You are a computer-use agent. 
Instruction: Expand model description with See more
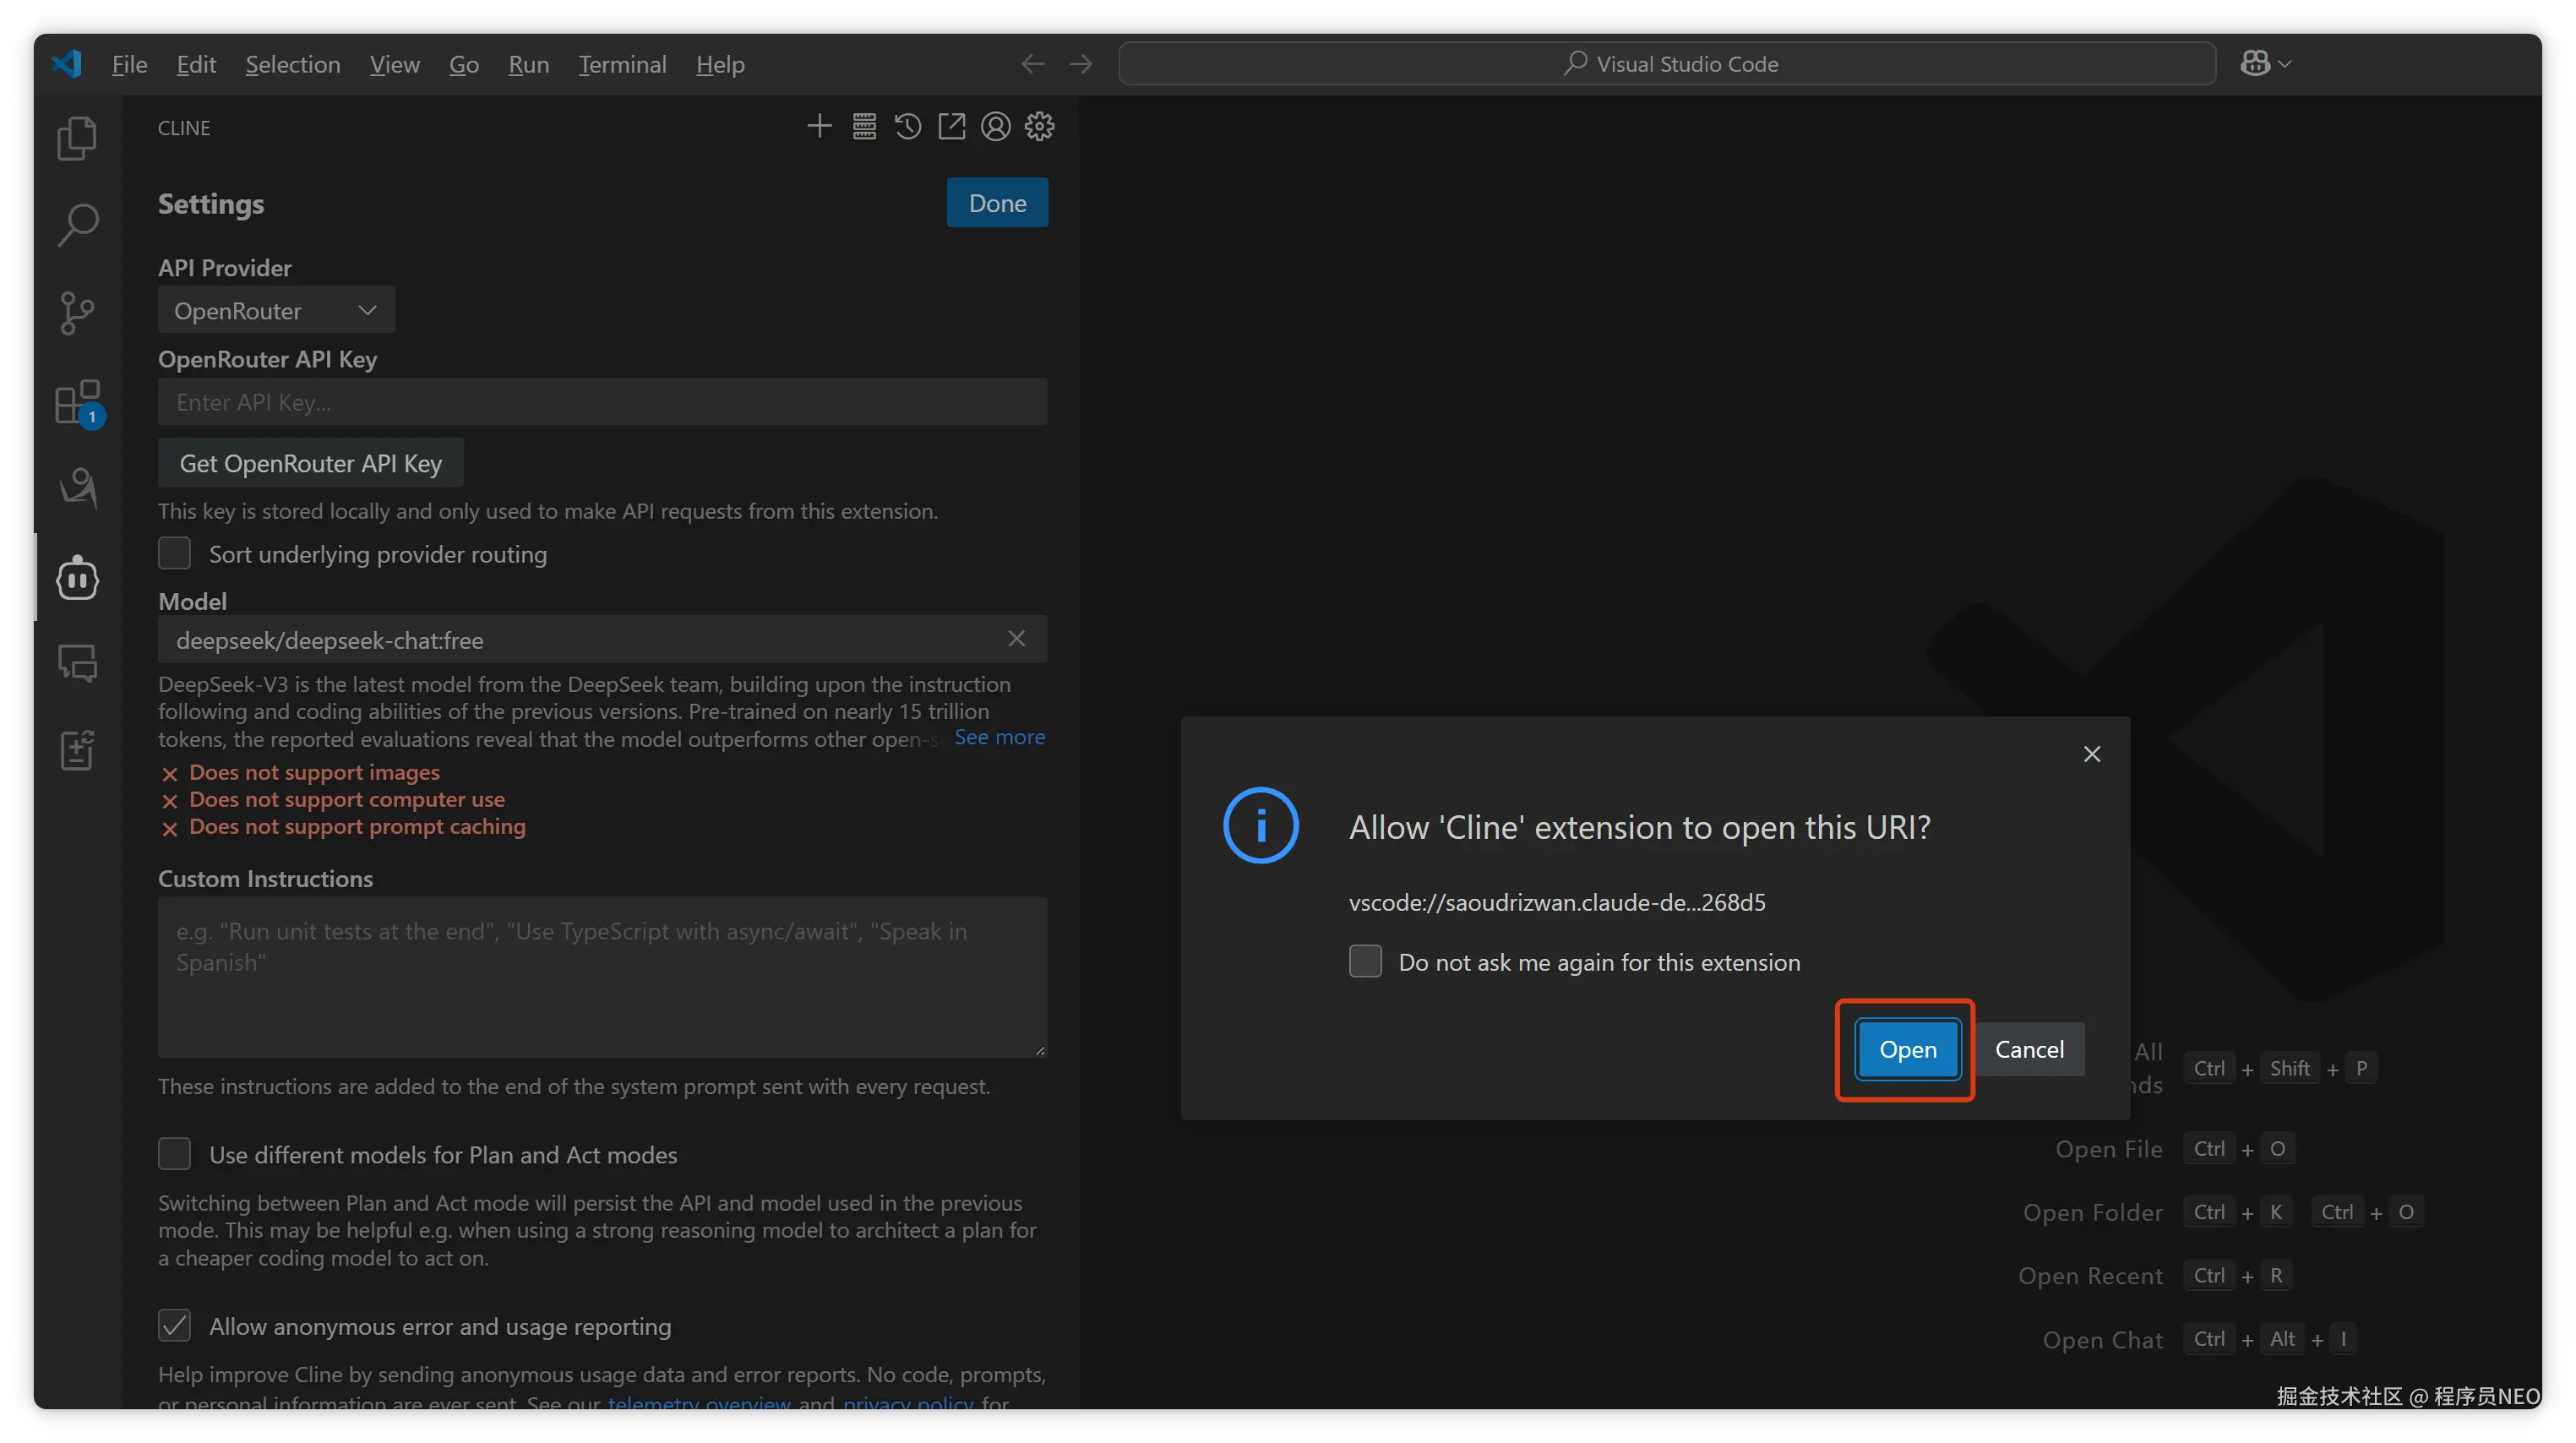[999, 737]
